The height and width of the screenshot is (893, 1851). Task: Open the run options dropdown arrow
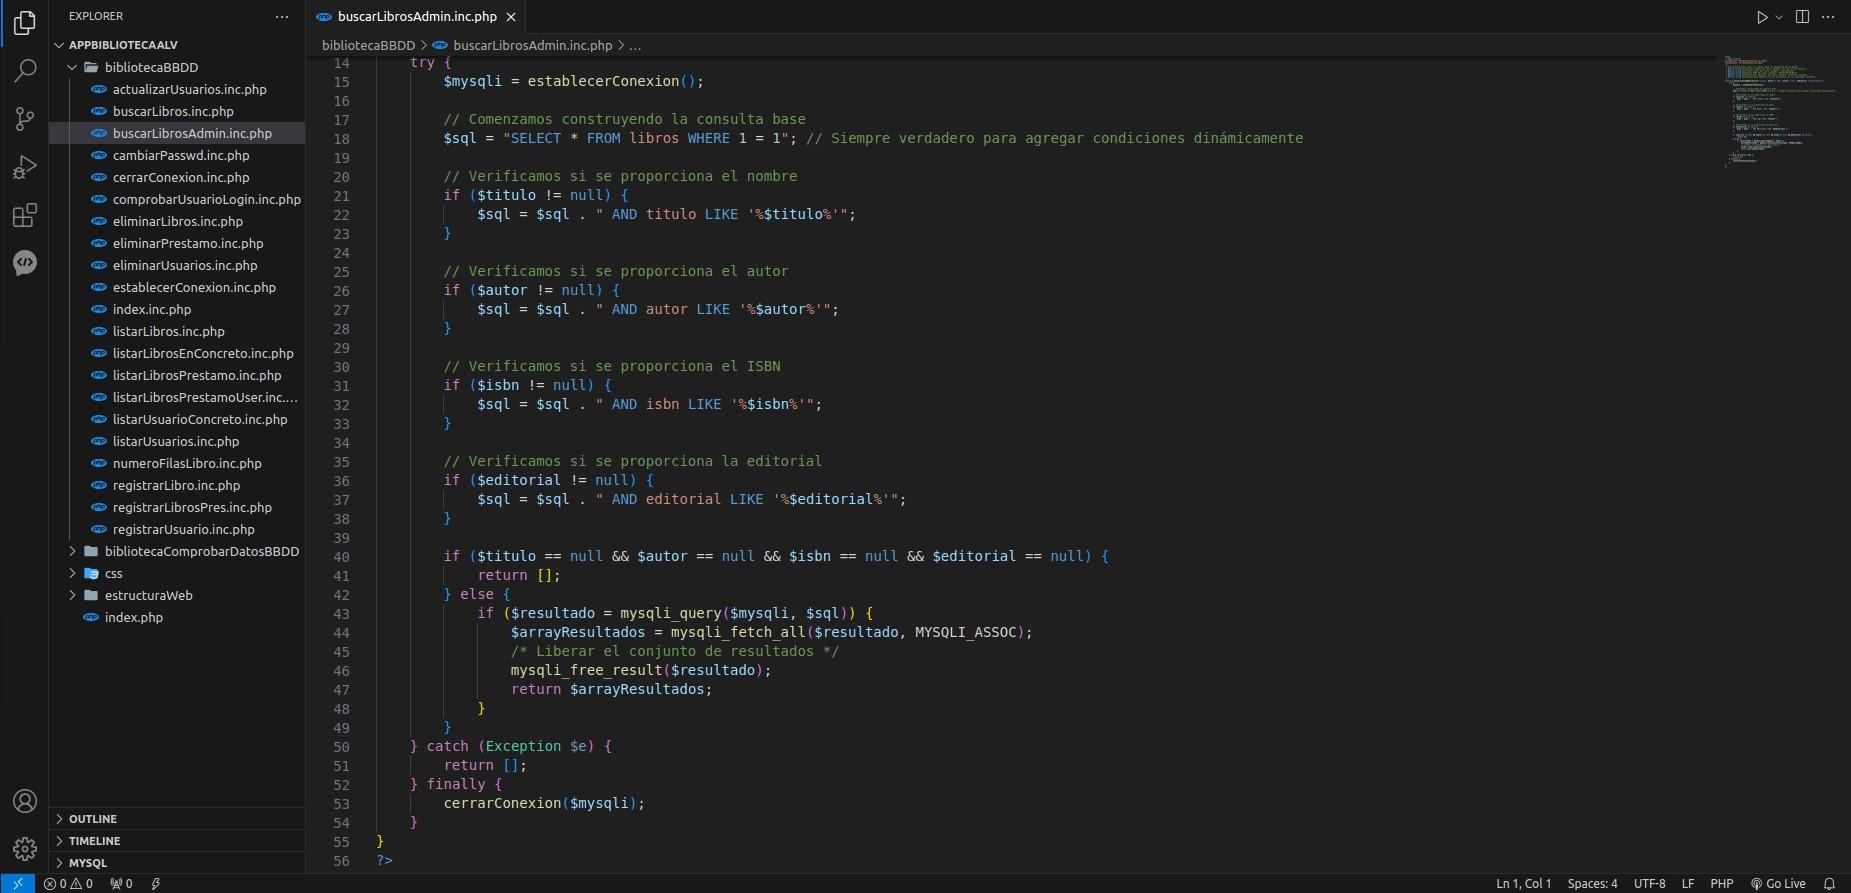[1779, 17]
